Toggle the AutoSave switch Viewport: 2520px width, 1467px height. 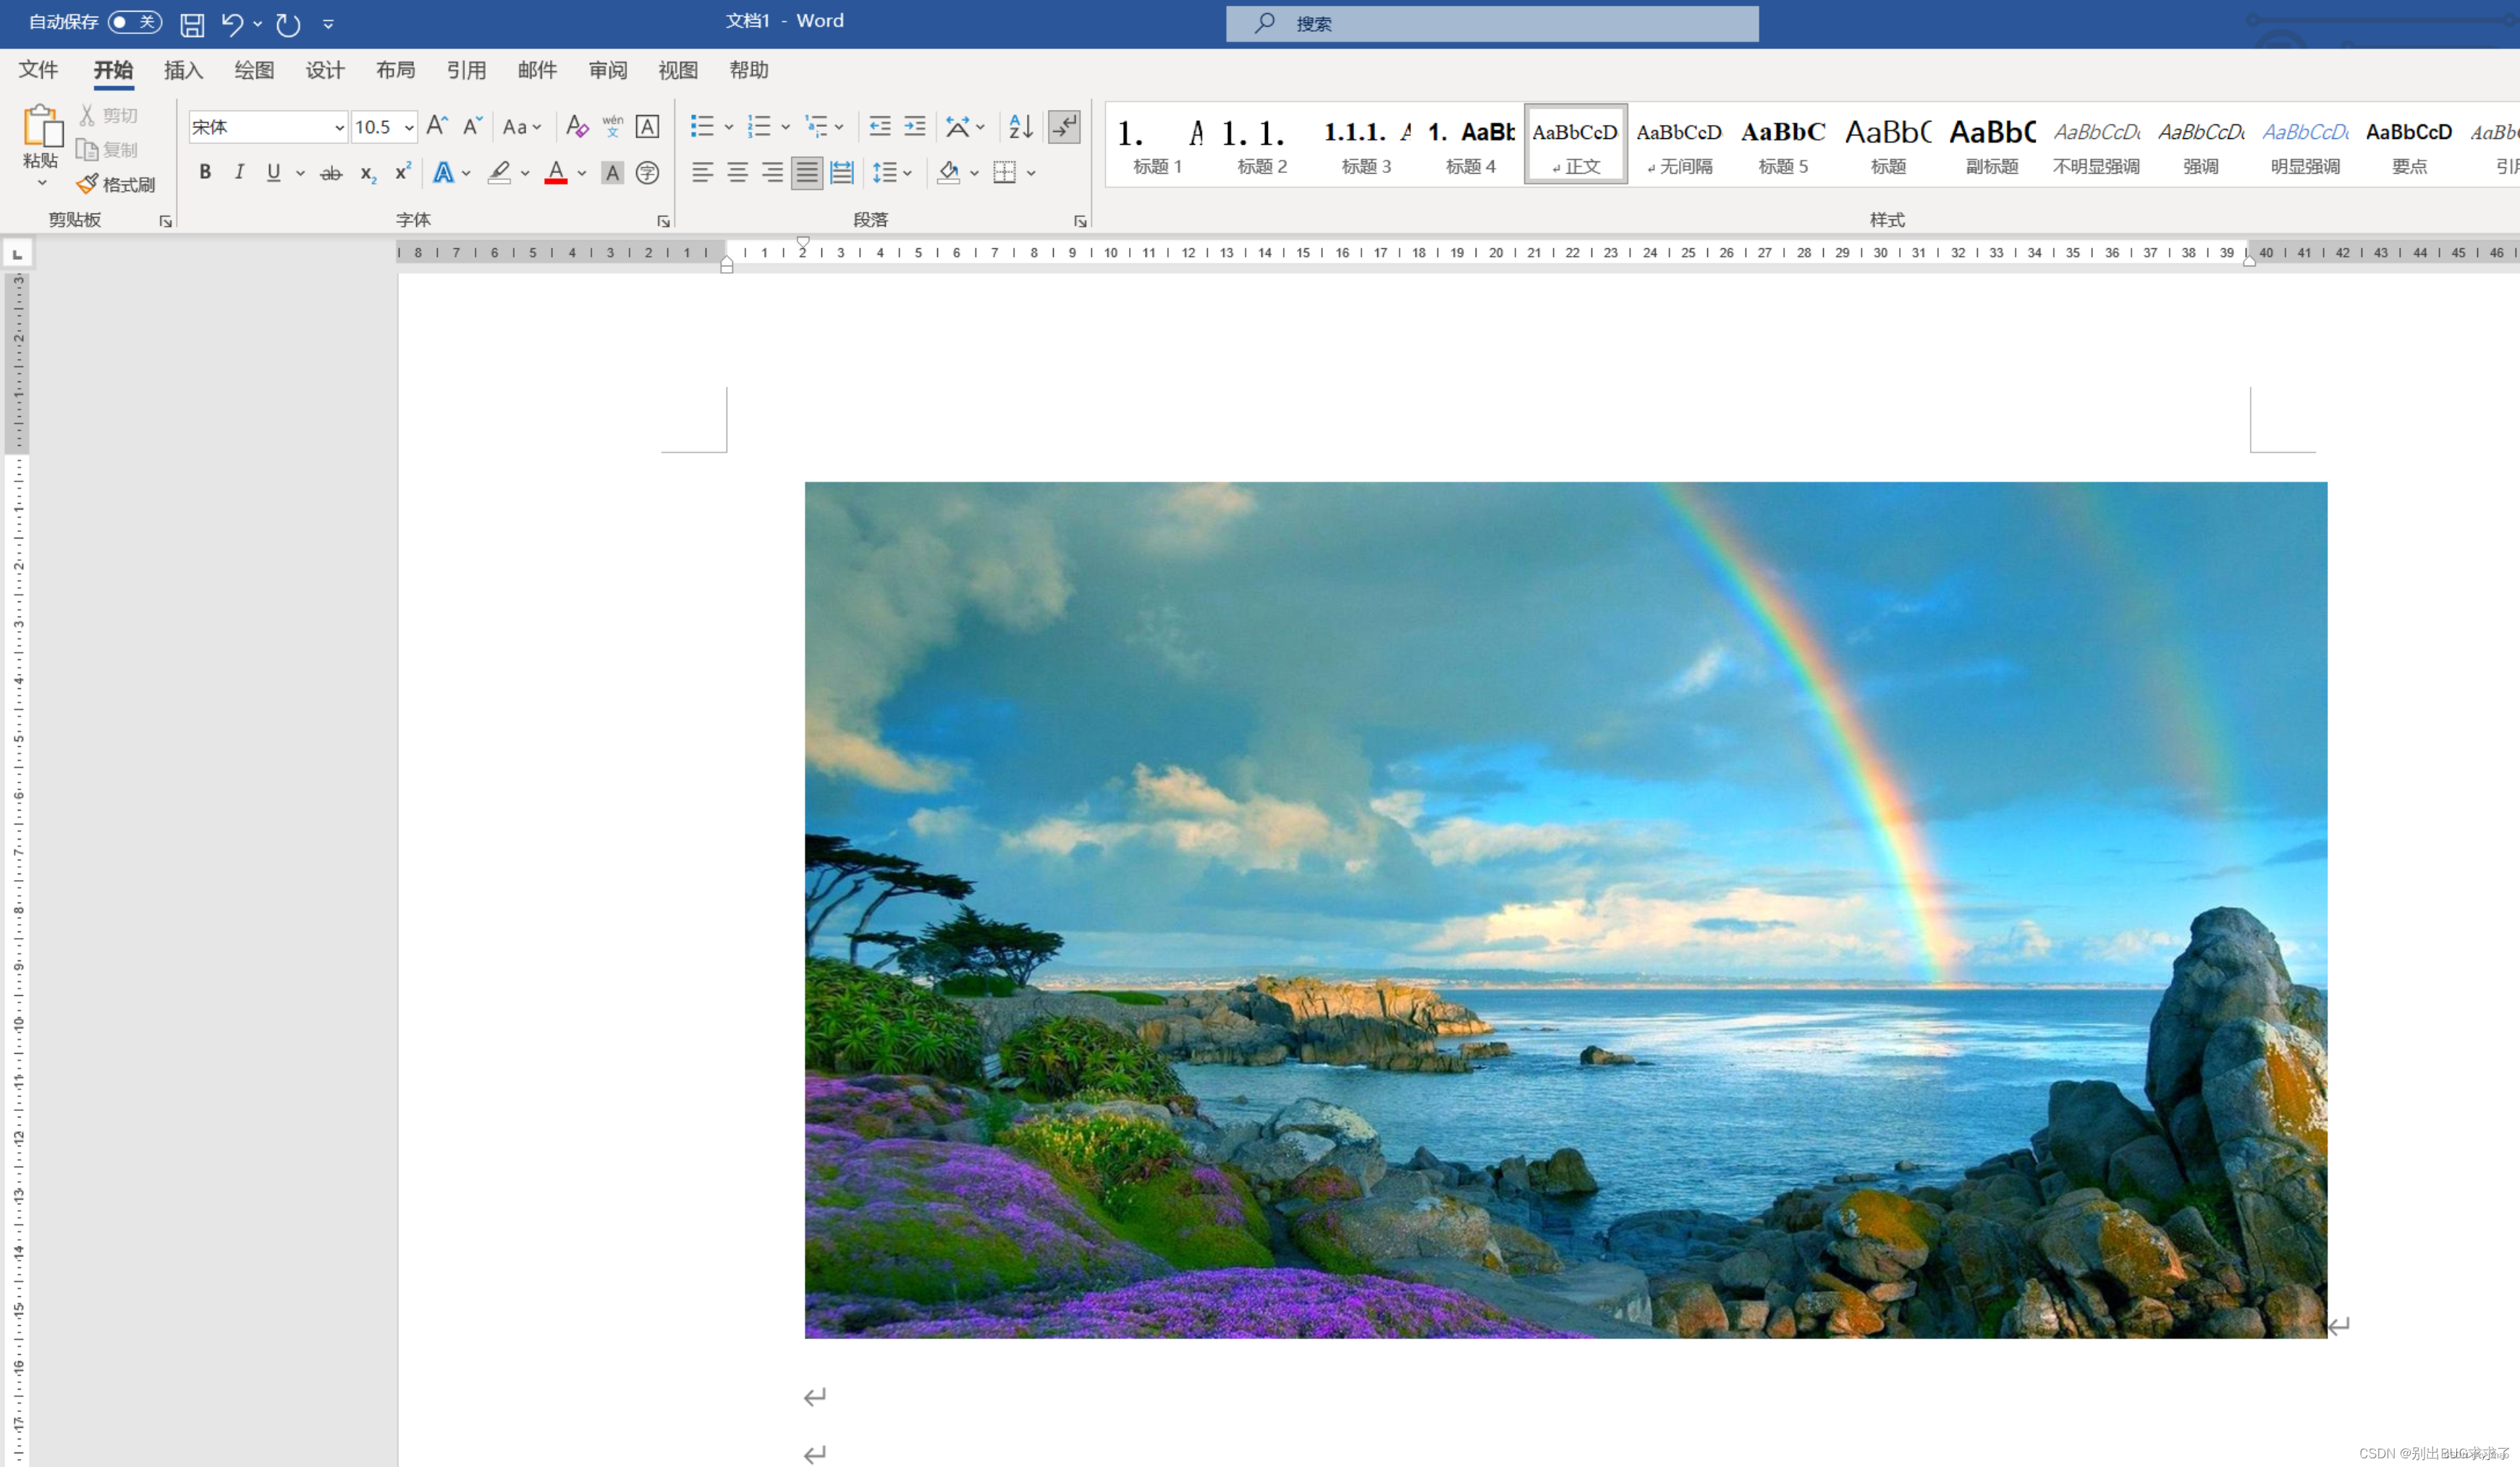(x=134, y=22)
